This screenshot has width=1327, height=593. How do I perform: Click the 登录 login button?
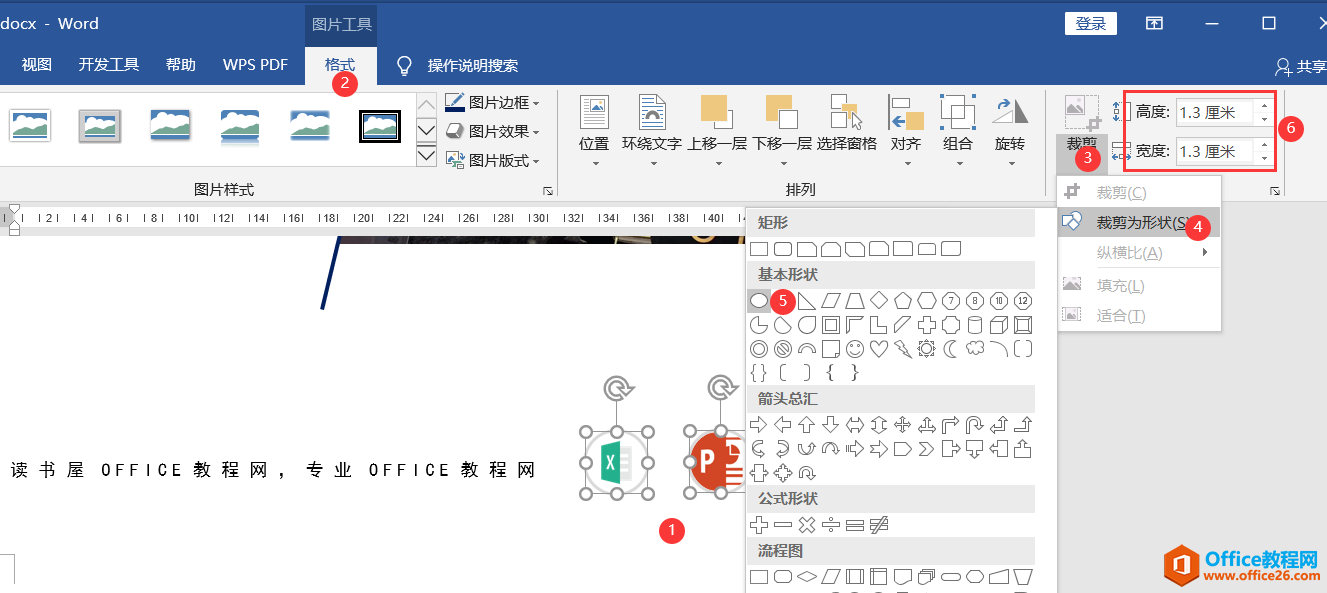pyautogui.click(x=1091, y=24)
